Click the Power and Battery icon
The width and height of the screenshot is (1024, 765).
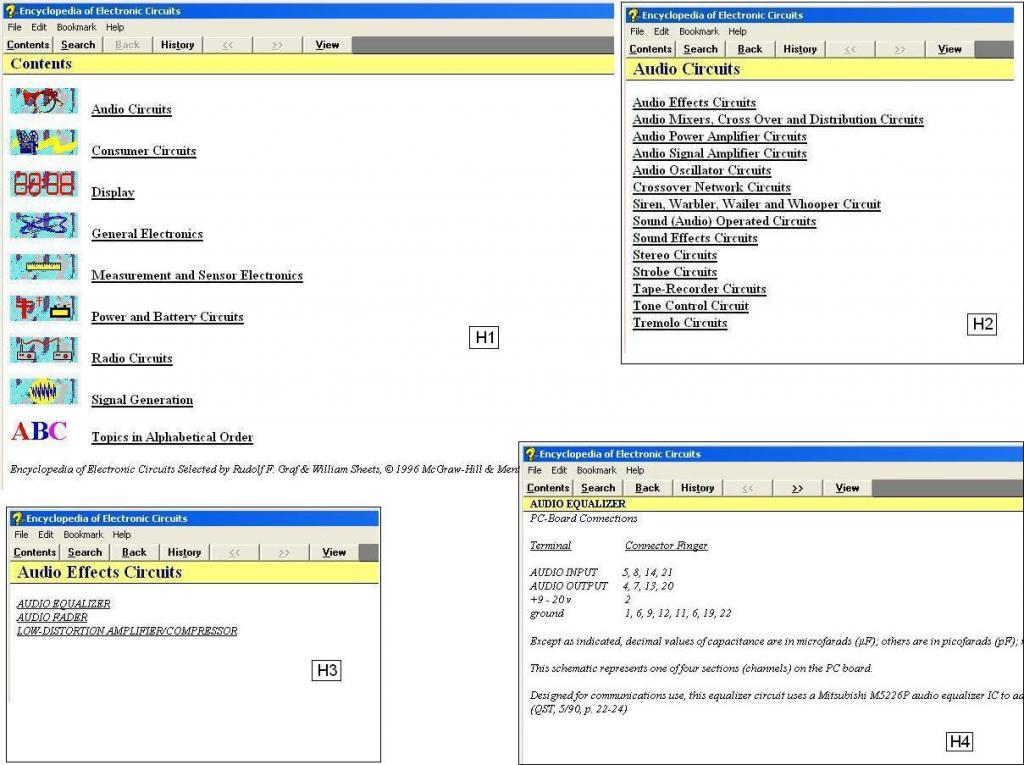tap(44, 308)
